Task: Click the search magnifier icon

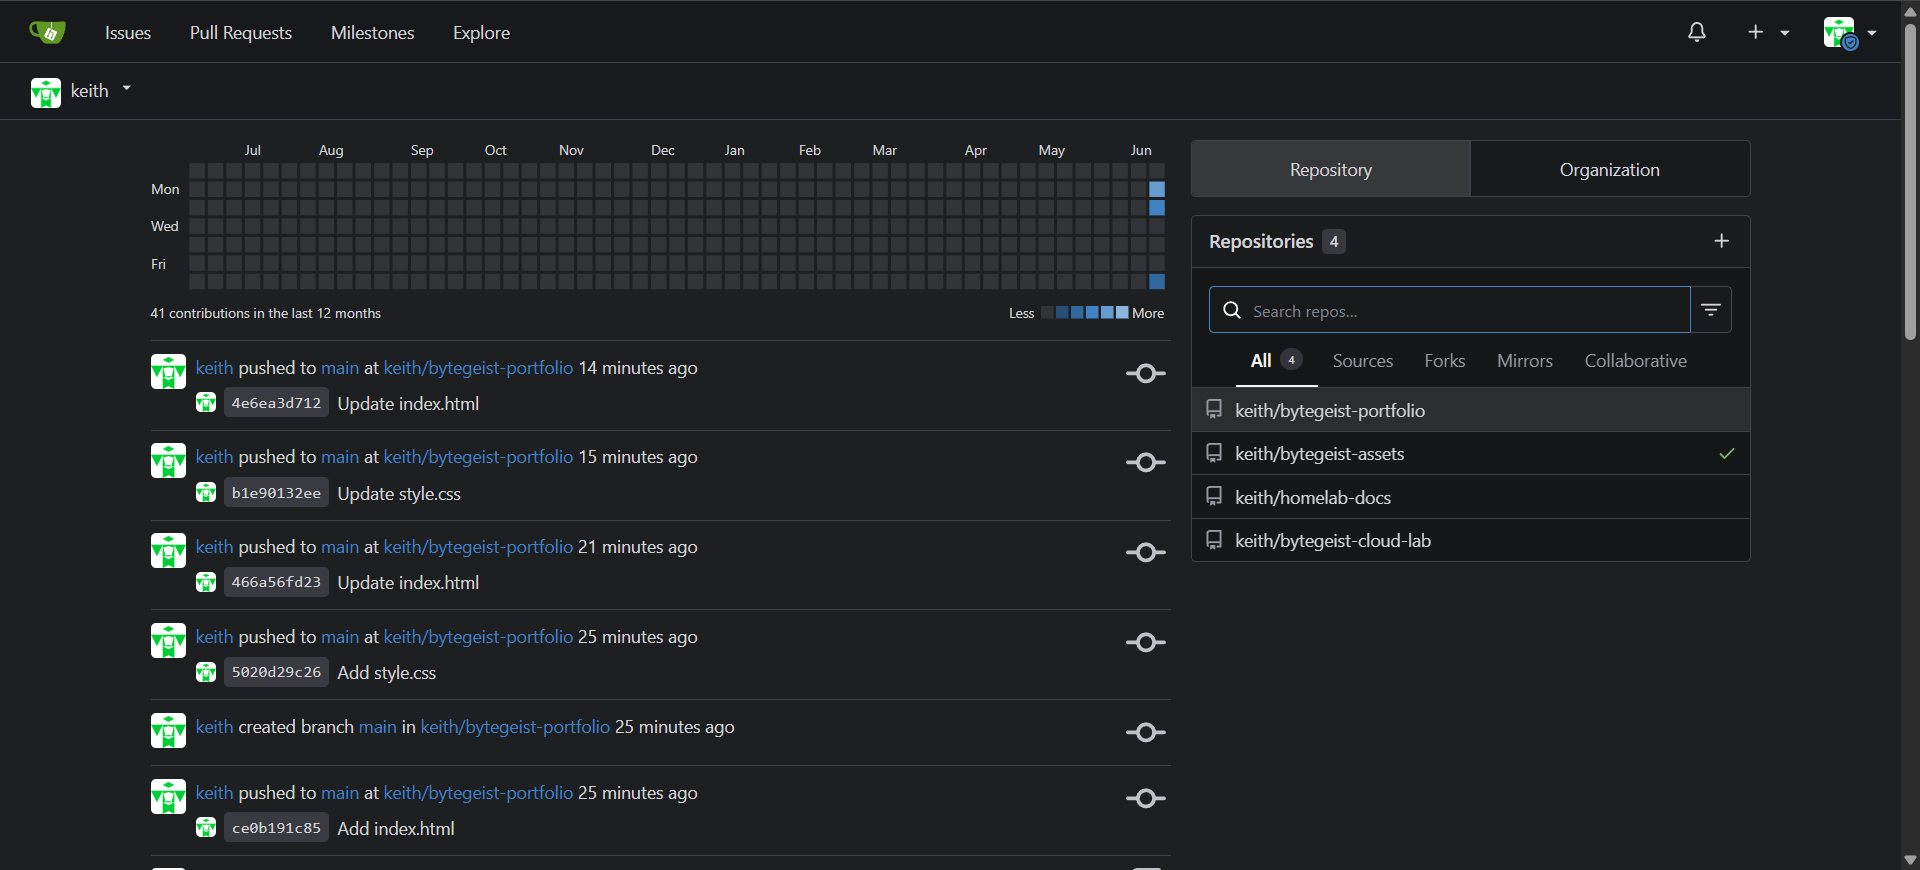Action: [1232, 310]
